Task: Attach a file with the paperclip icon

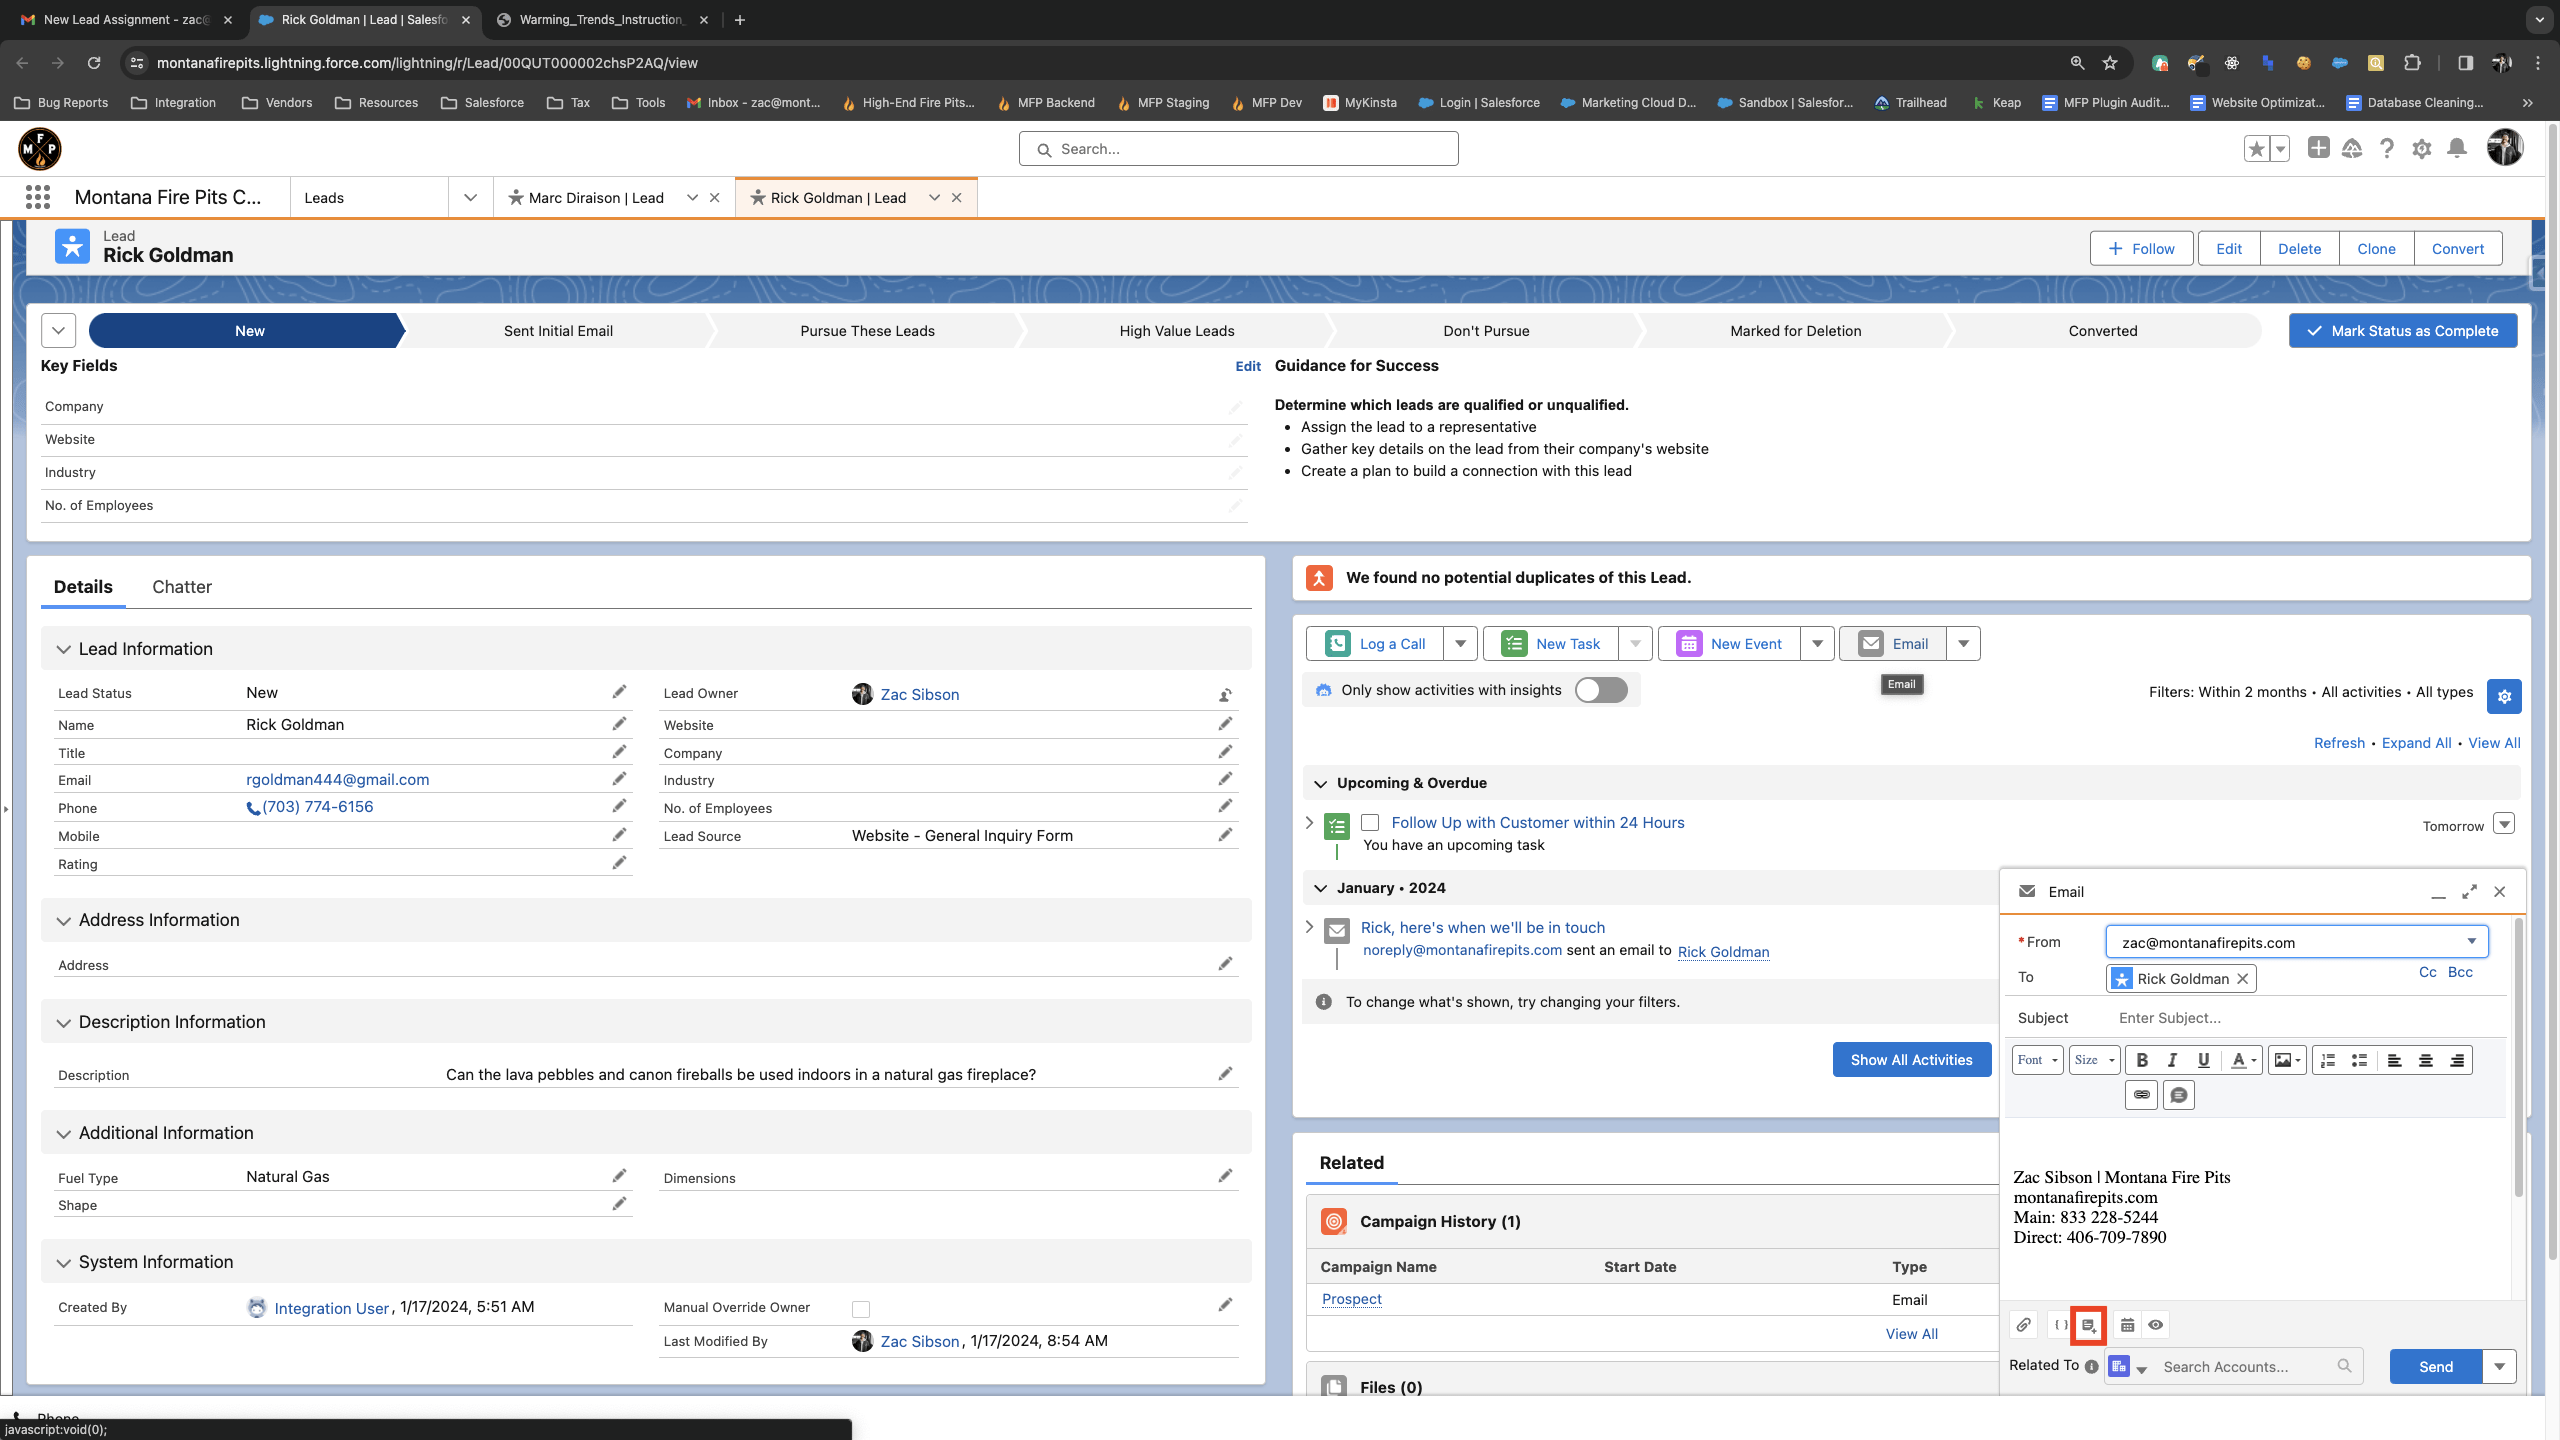Action: pyautogui.click(x=2023, y=1325)
